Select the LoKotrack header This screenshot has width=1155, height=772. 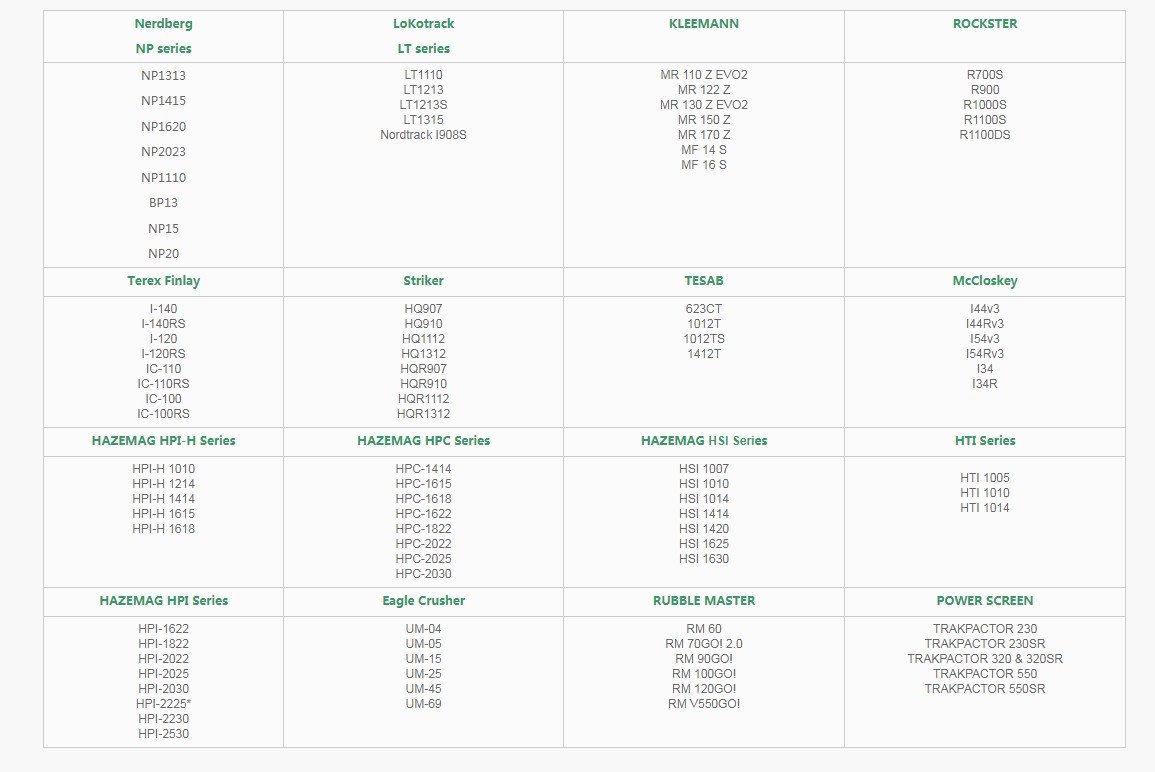click(424, 24)
